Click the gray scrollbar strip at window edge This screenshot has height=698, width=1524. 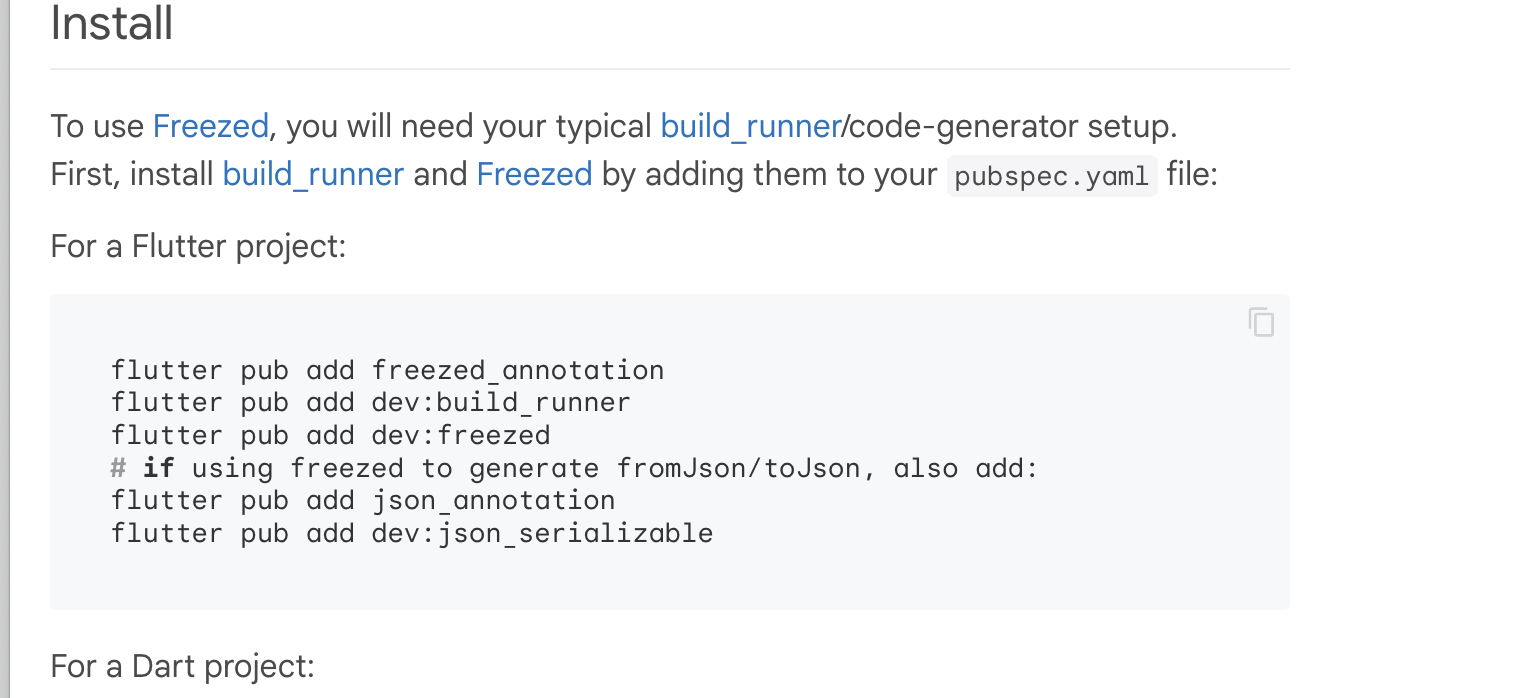4,349
